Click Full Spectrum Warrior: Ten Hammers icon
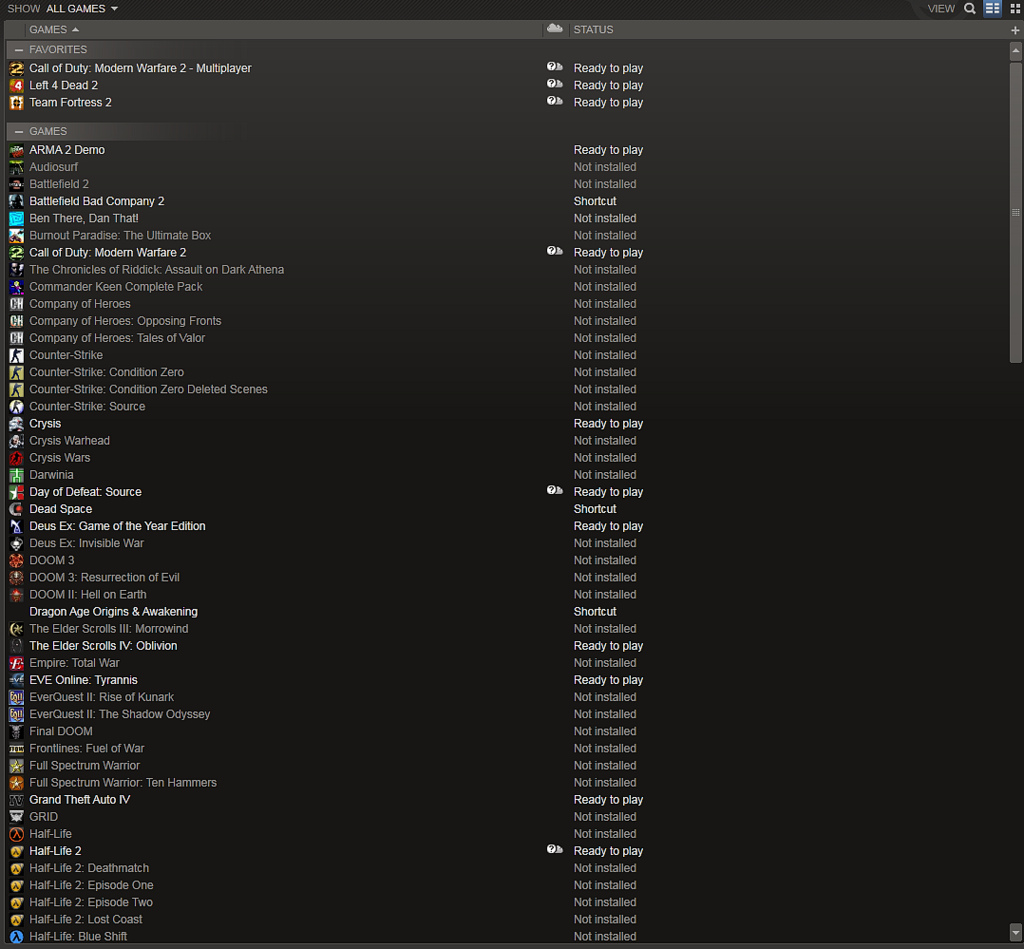The width and height of the screenshot is (1024, 949). tap(16, 782)
